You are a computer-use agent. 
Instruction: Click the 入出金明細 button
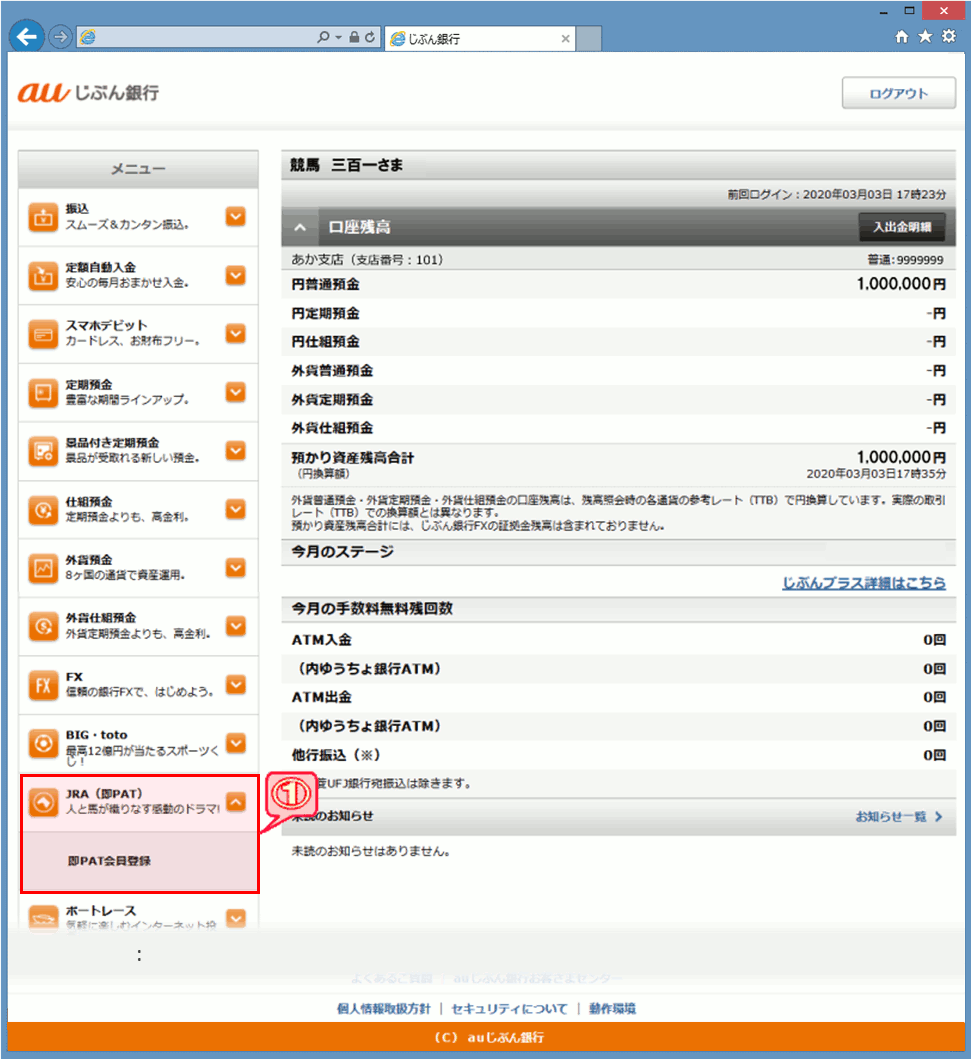pyautogui.click(x=901, y=227)
